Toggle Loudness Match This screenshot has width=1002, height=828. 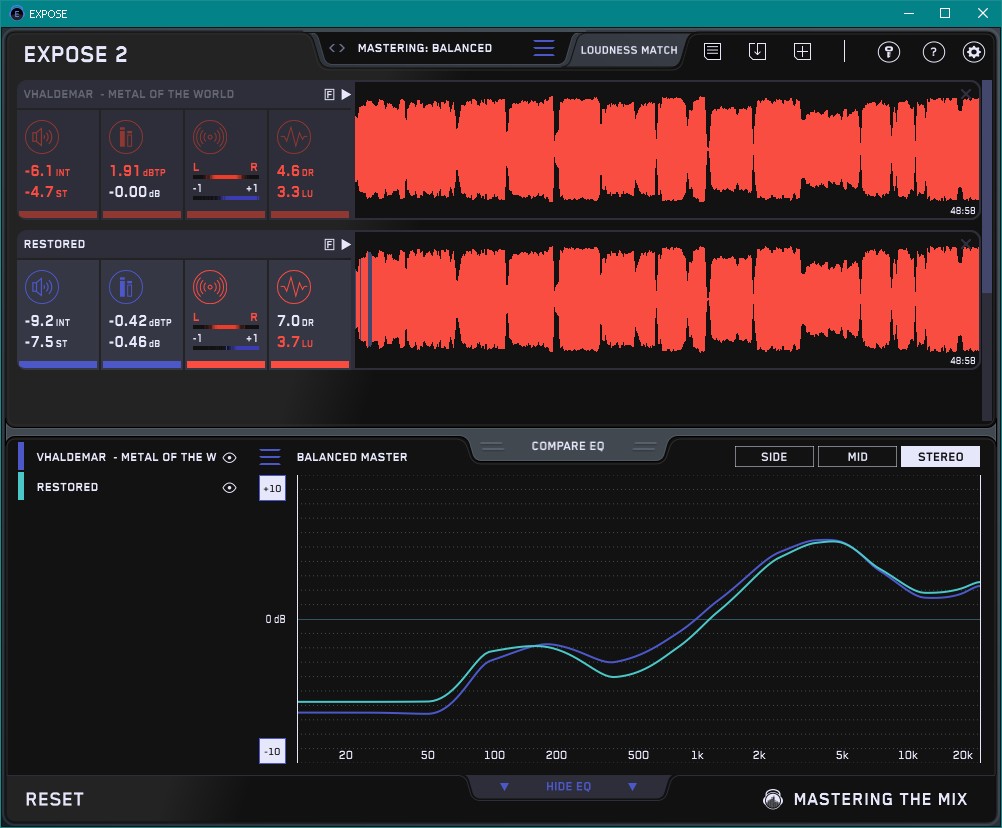tap(629, 49)
